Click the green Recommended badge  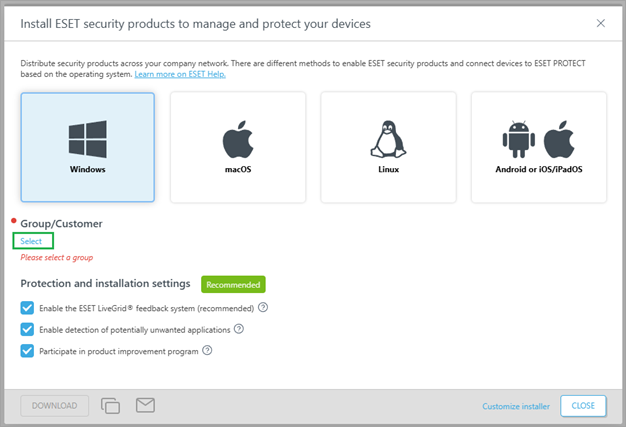[x=233, y=285]
